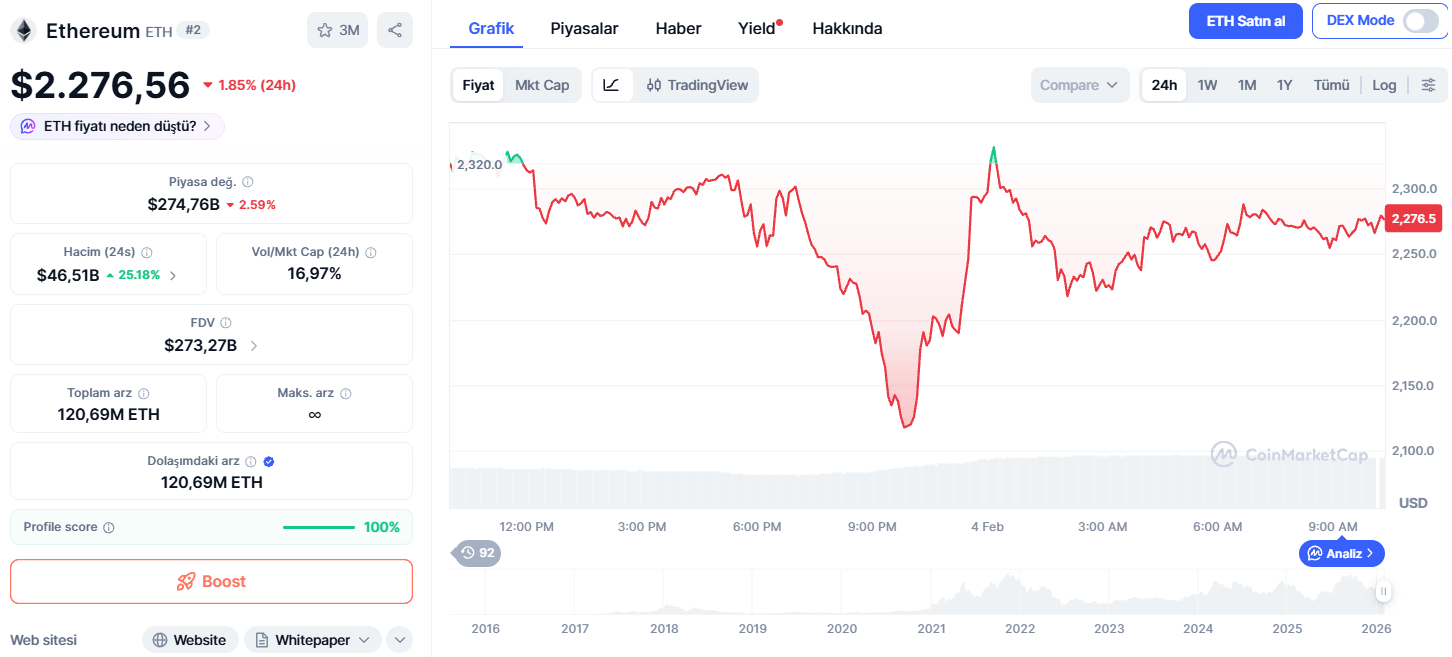Toggle DEX Mode switch
This screenshot has width=1452, height=657.
[1420, 21]
